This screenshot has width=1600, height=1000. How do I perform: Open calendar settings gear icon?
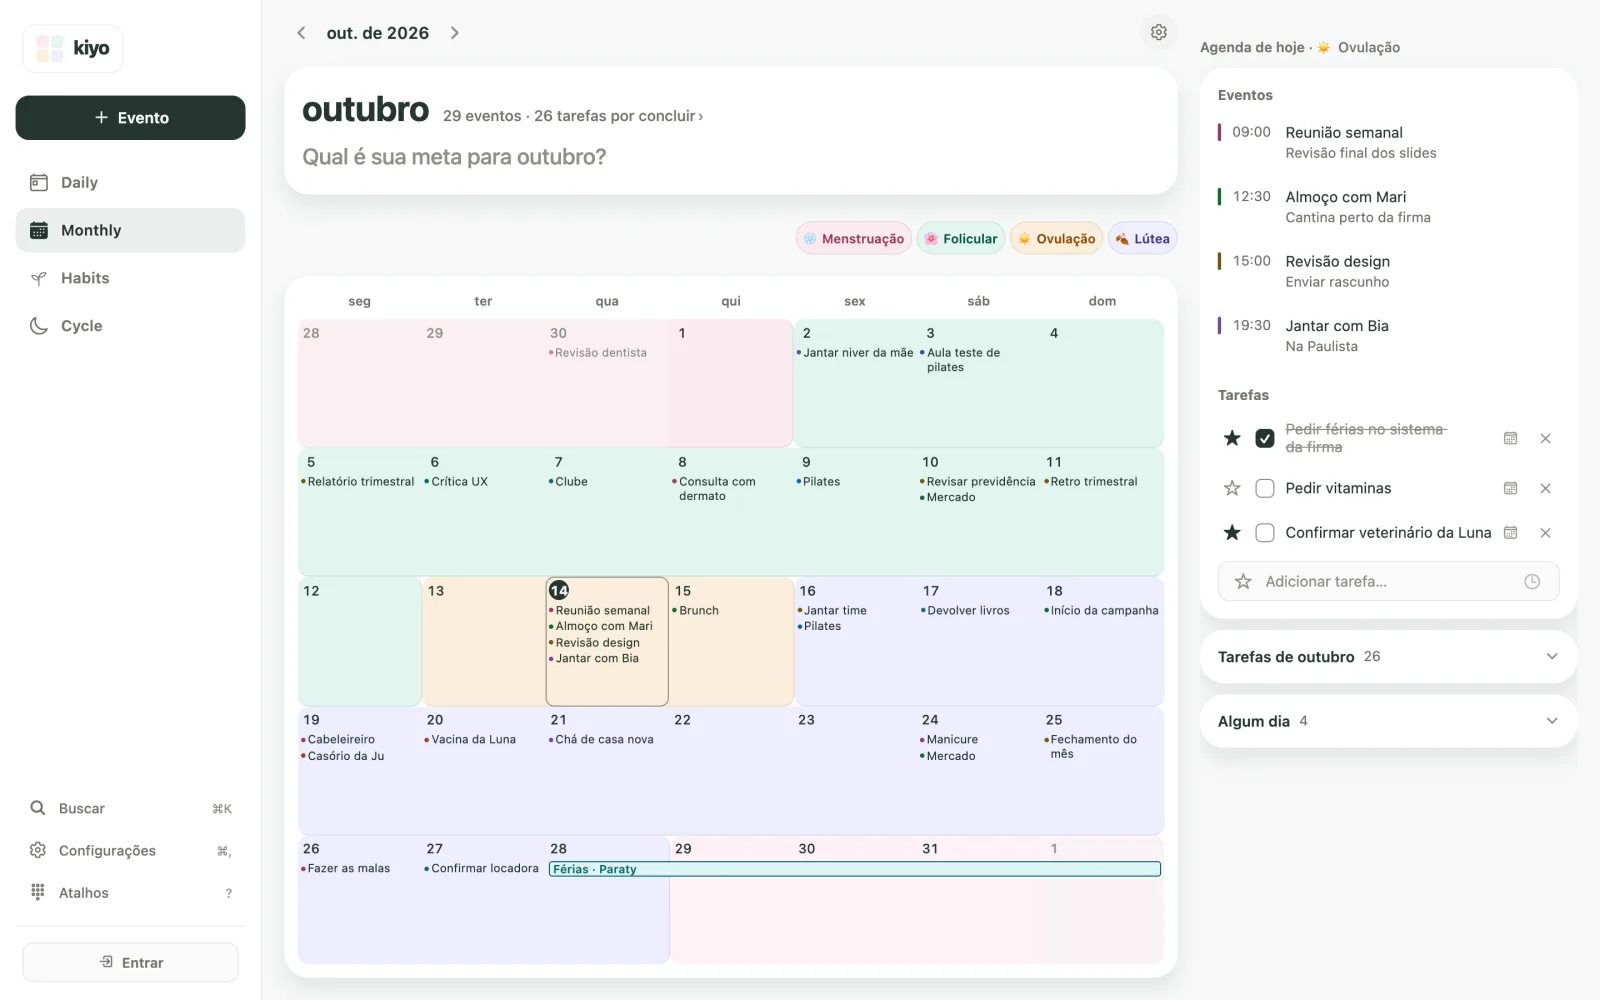click(x=1158, y=32)
